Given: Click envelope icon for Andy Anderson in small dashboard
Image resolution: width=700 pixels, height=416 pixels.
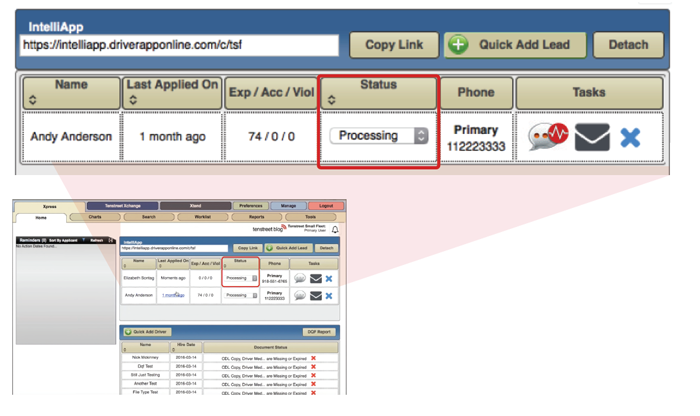Looking at the screenshot, I should 316,295.
